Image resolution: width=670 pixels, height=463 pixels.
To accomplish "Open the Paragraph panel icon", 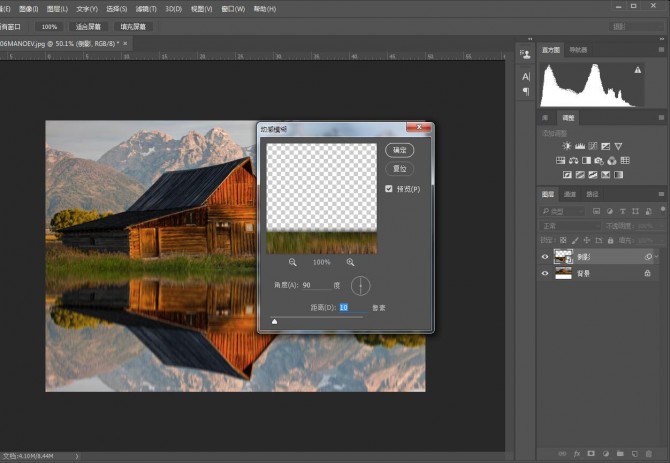I will pos(526,91).
